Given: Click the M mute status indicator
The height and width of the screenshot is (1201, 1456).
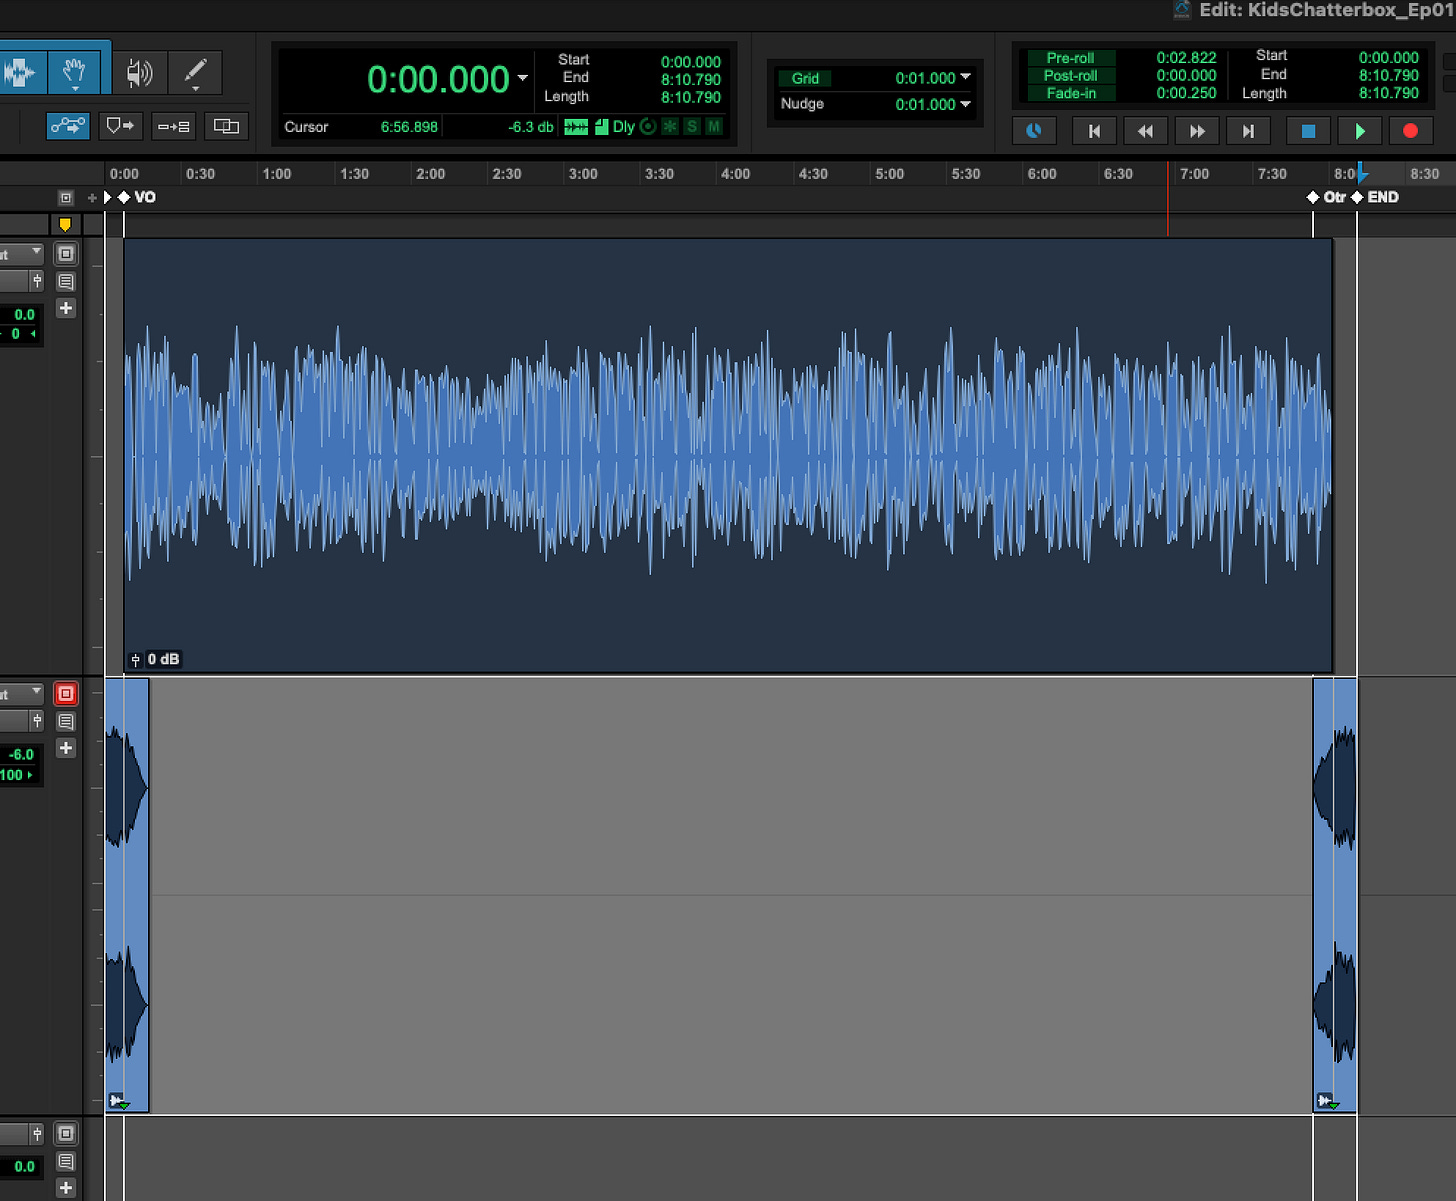Looking at the screenshot, I should pyautogui.click(x=714, y=126).
